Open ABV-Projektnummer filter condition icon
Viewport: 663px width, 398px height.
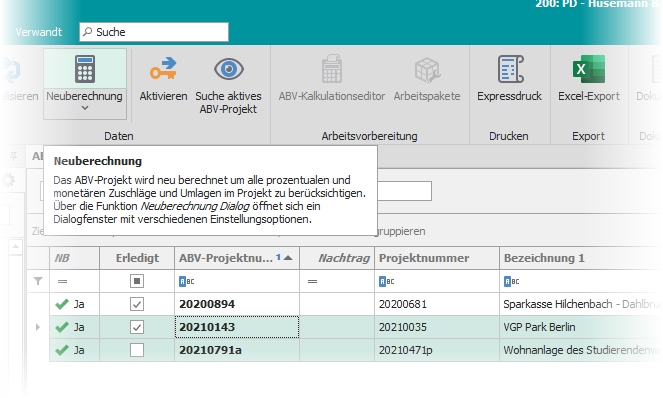click(x=186, y=281)
